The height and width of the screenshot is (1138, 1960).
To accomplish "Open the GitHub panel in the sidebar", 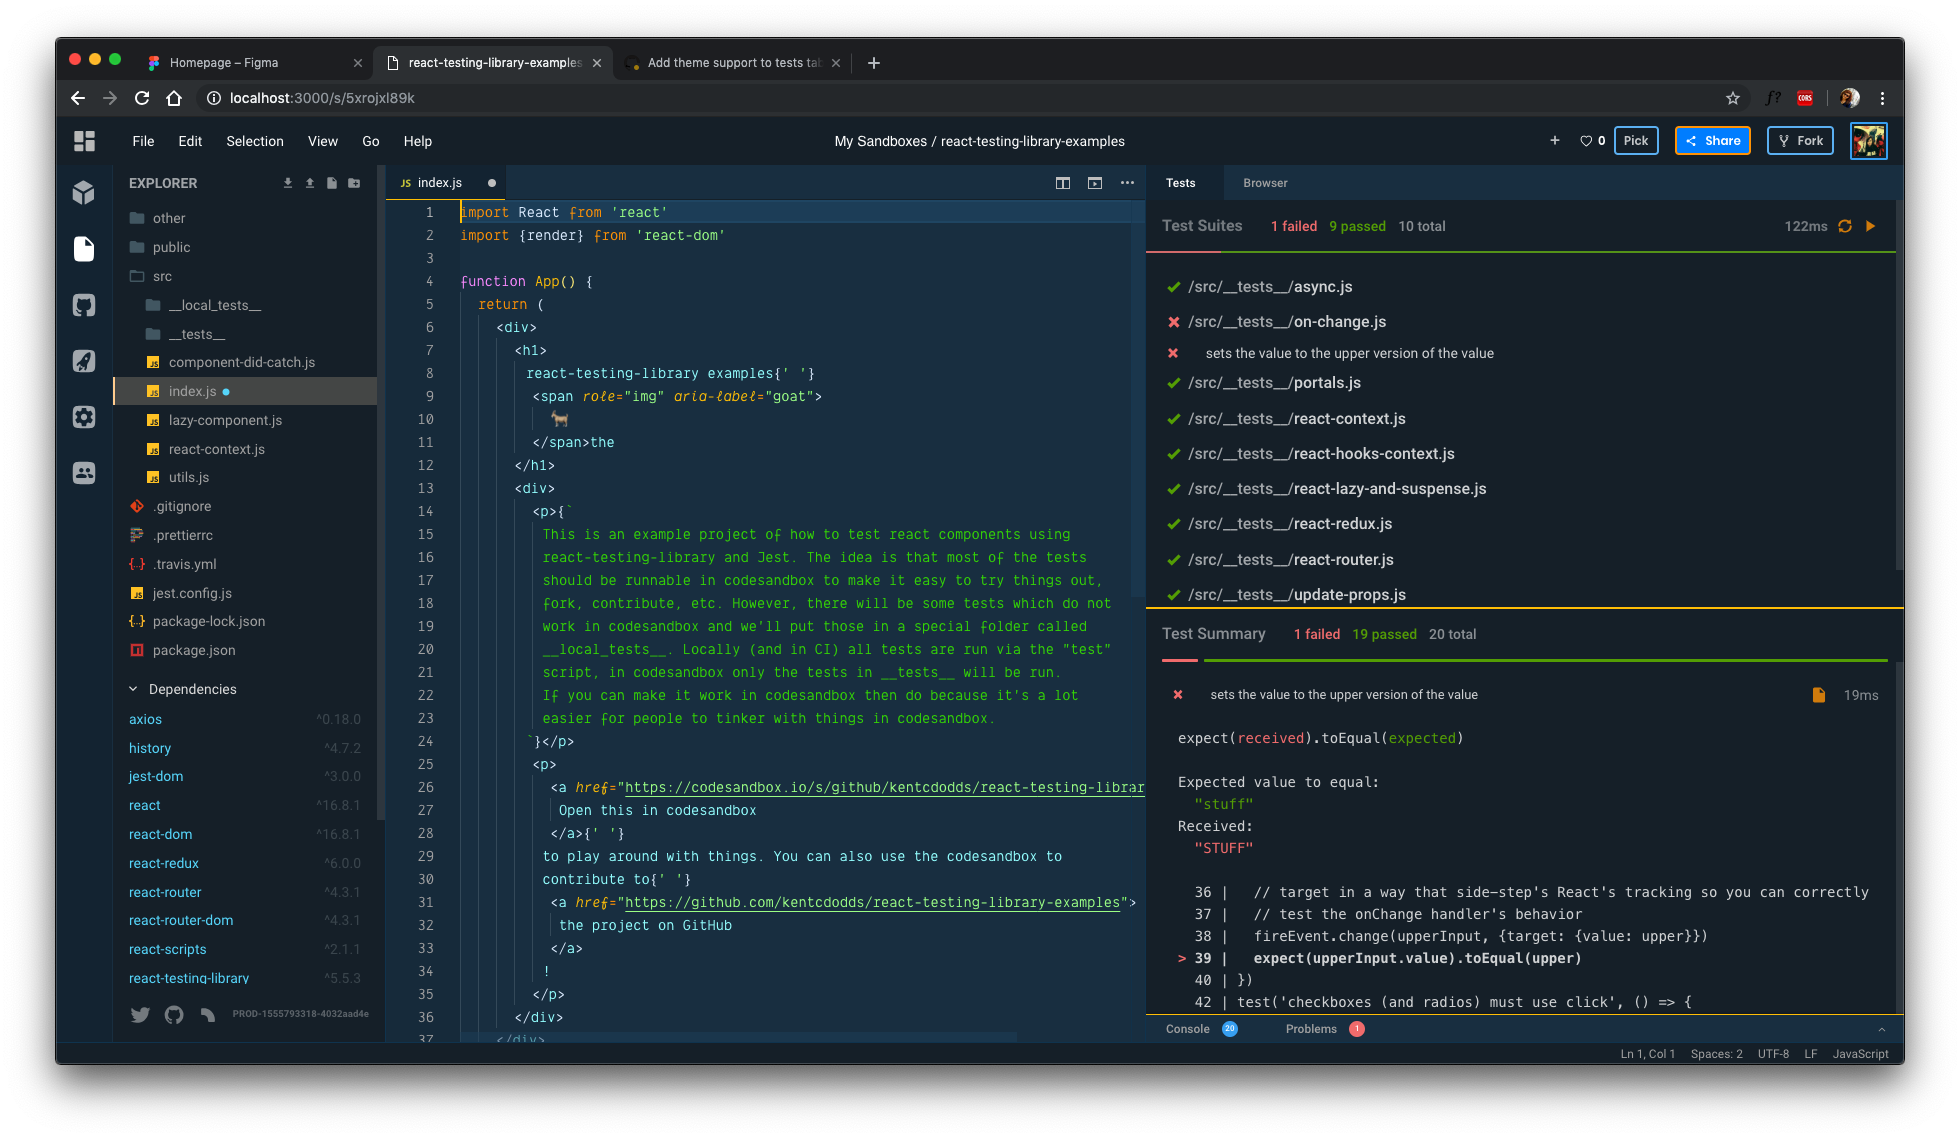I will click(x=84, y=305).
